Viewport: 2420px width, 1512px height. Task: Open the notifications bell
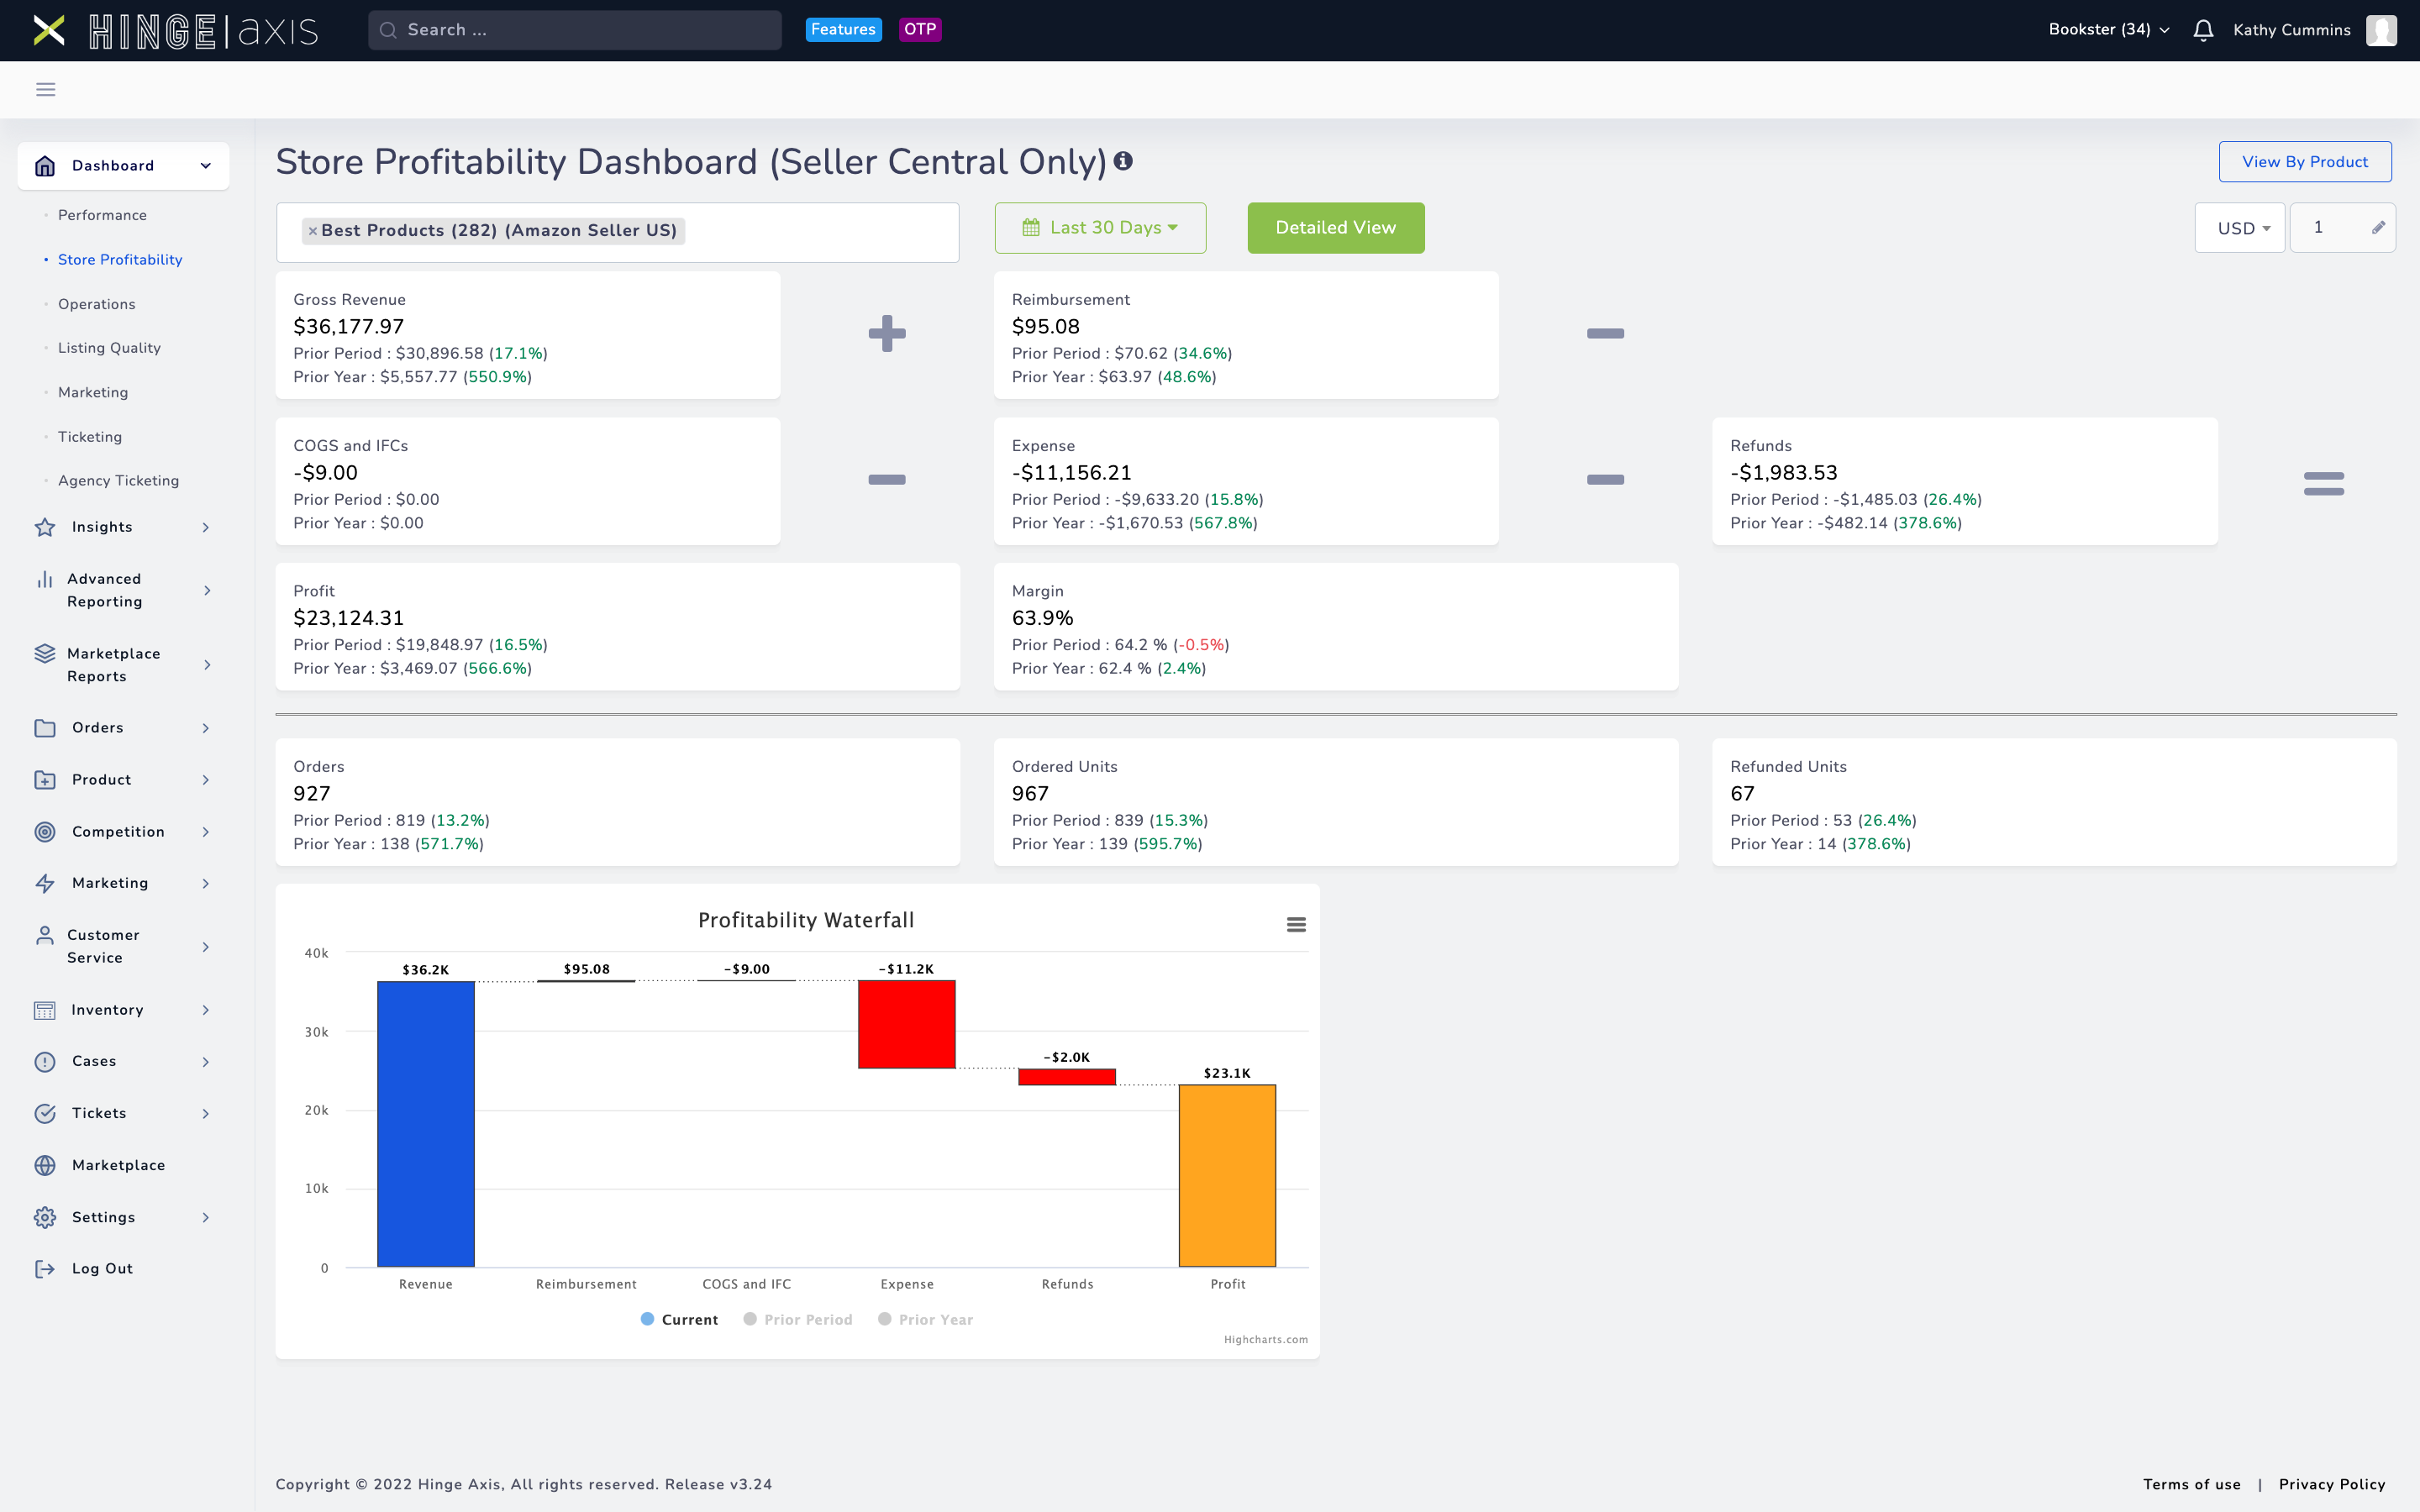[2202, 30]
